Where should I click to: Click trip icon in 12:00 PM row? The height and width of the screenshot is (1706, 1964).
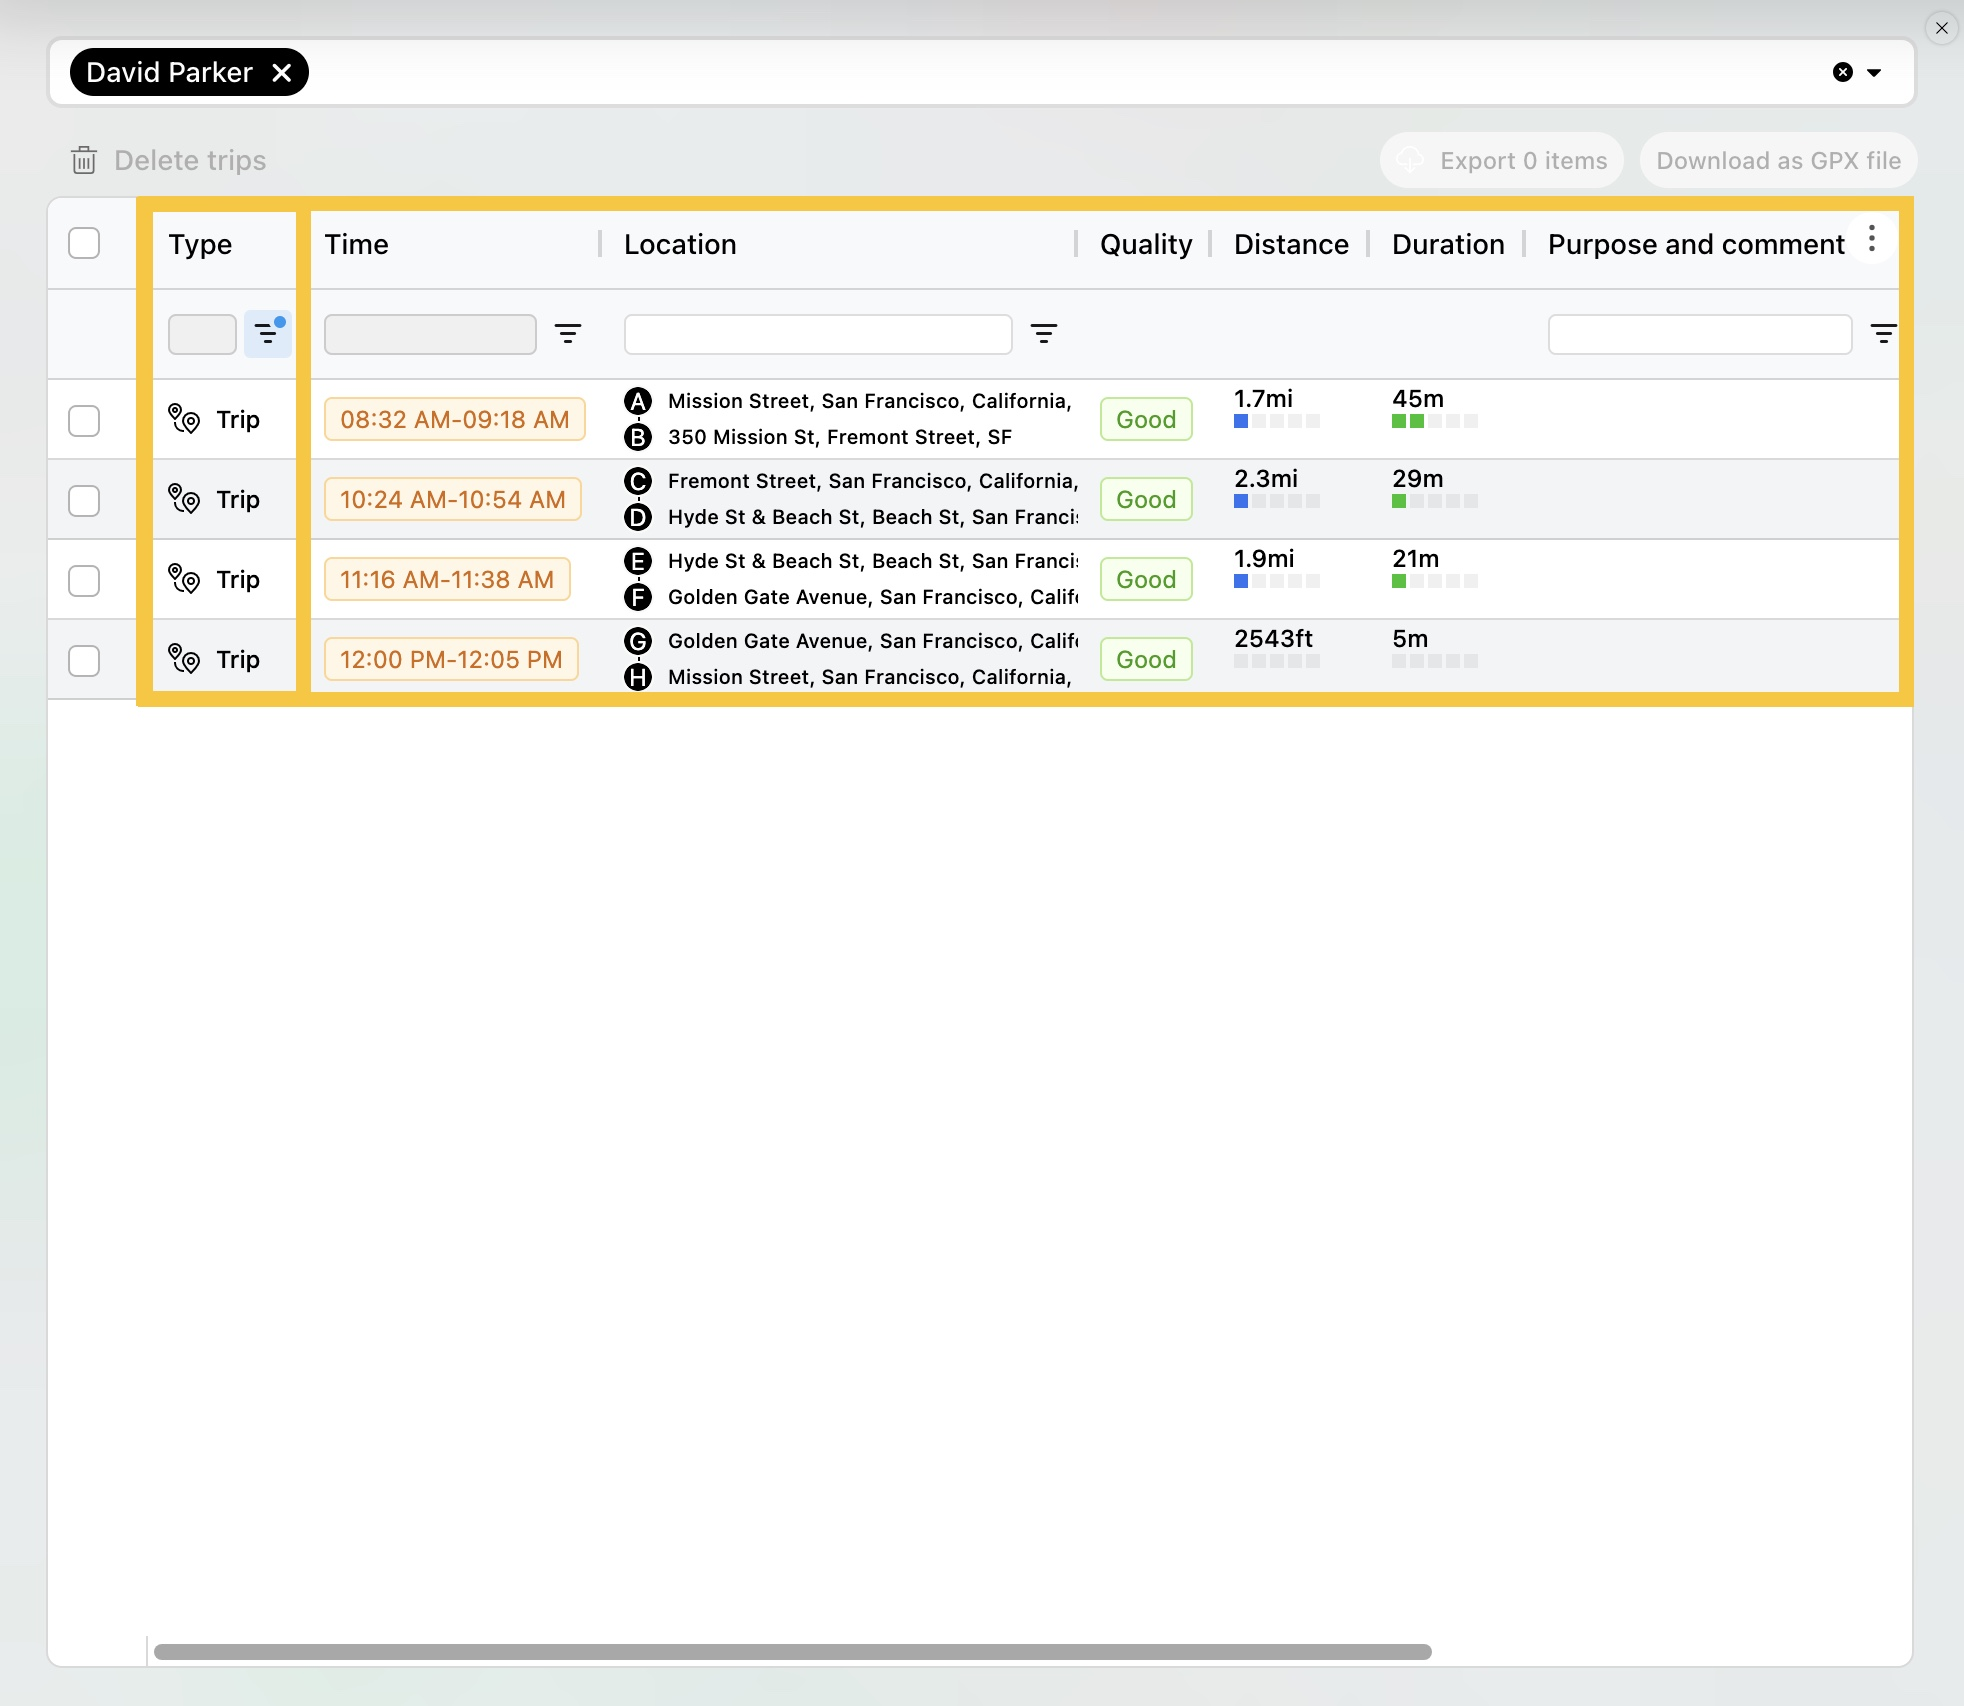click(184, 659)
